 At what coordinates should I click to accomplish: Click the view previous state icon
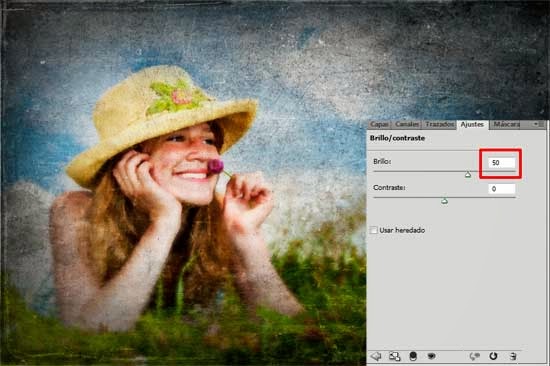click(x=475, y=356)
